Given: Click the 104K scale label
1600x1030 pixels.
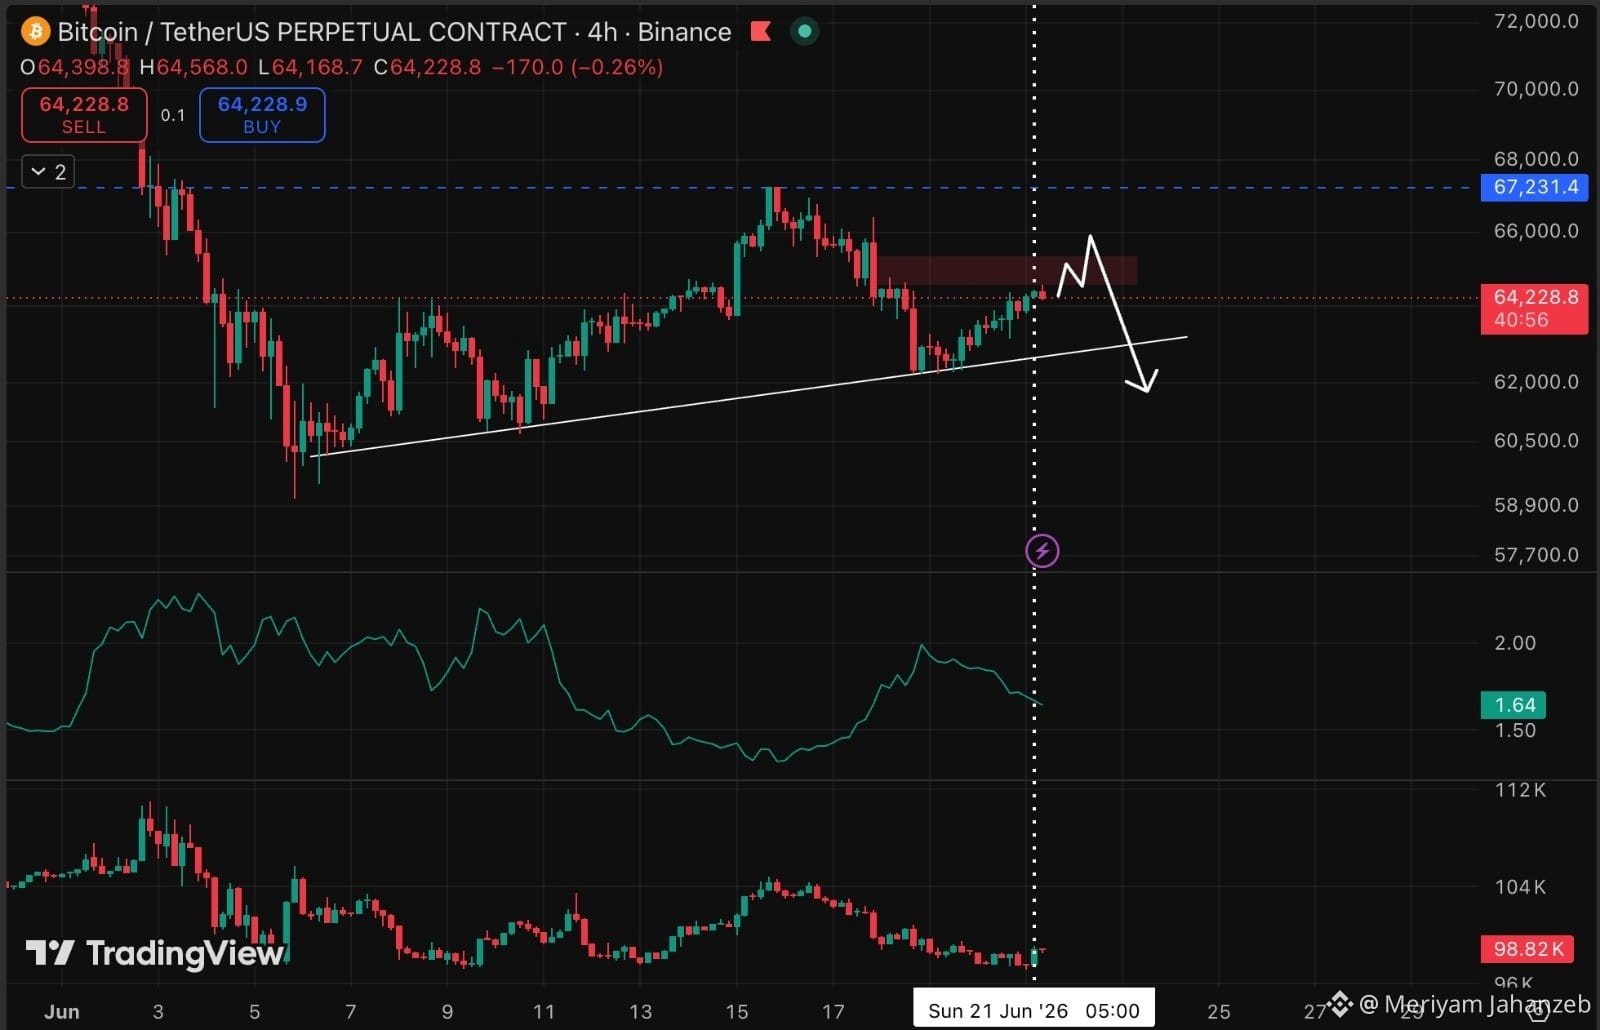Looking at the screenshot, I should pos(1520,887).
